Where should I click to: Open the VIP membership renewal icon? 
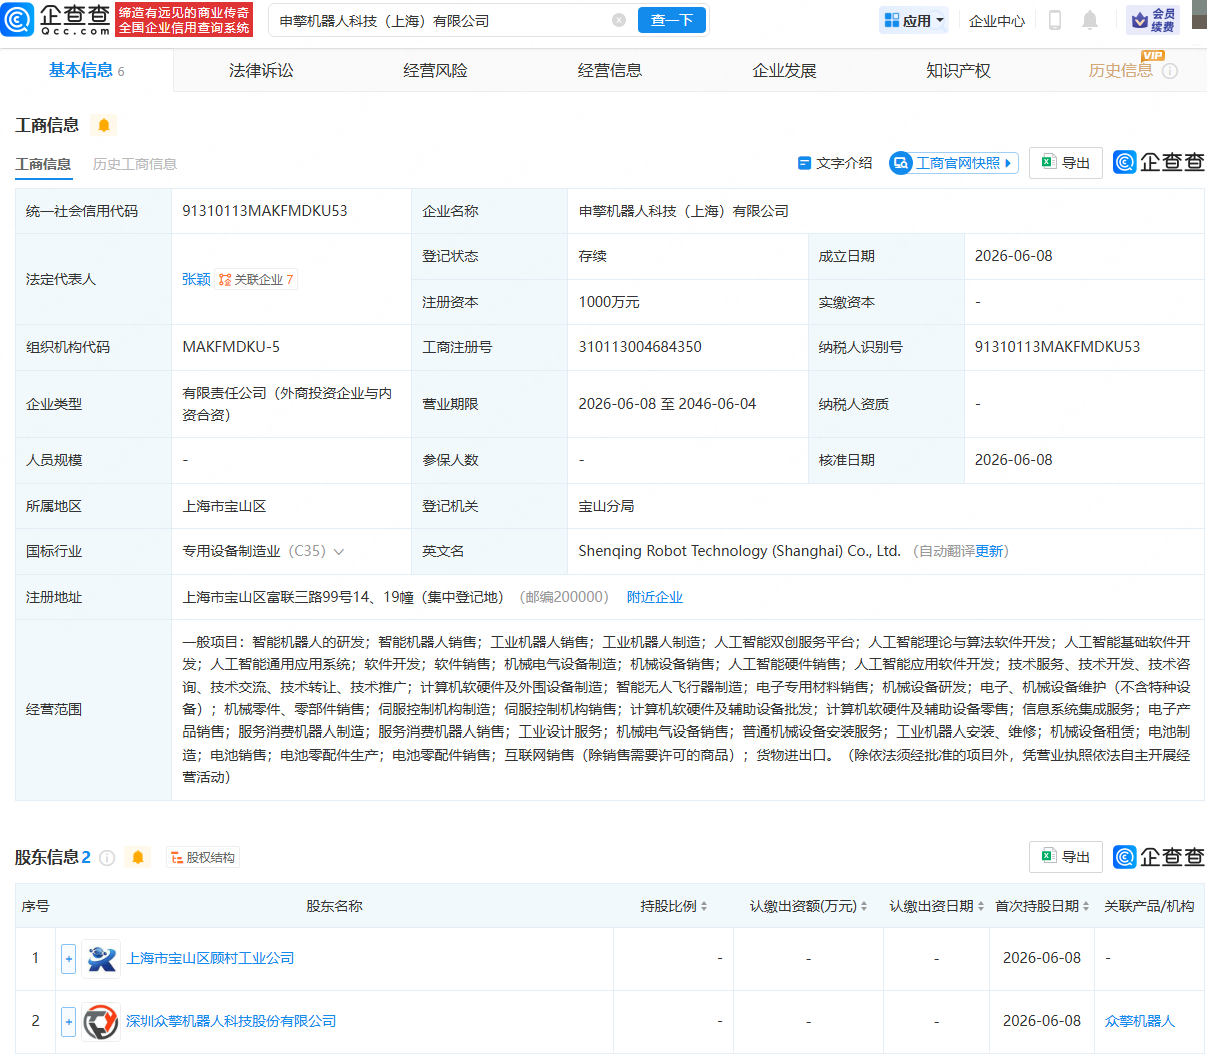coord(1152,20)
